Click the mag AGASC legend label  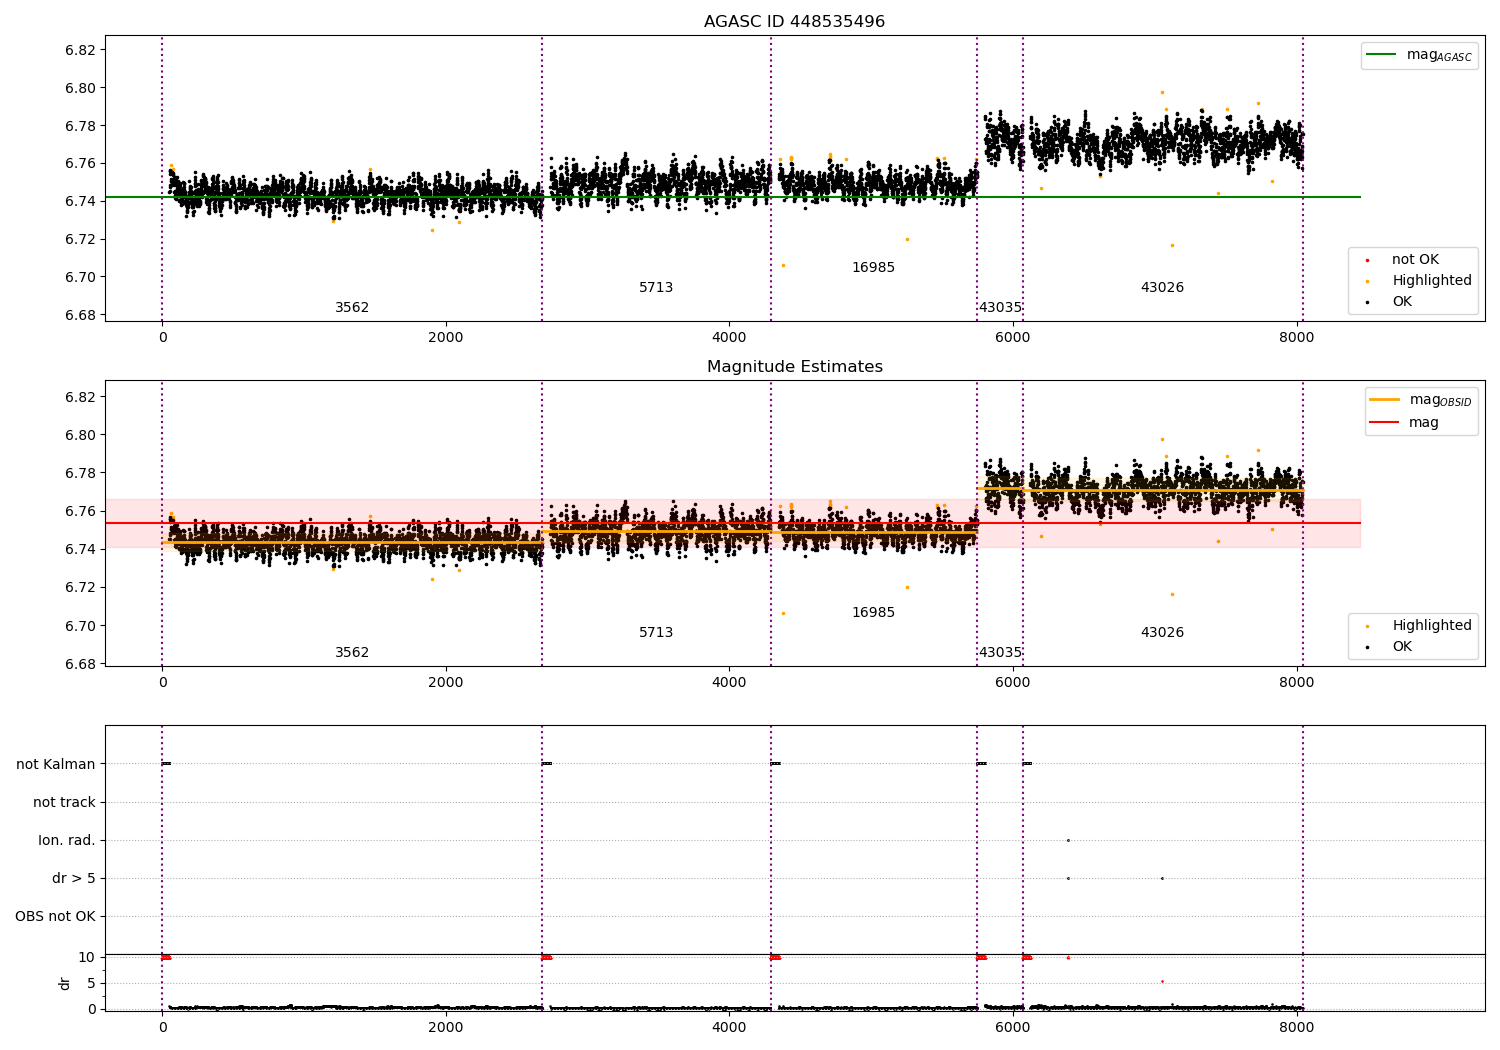click(x=1439, y=55)
